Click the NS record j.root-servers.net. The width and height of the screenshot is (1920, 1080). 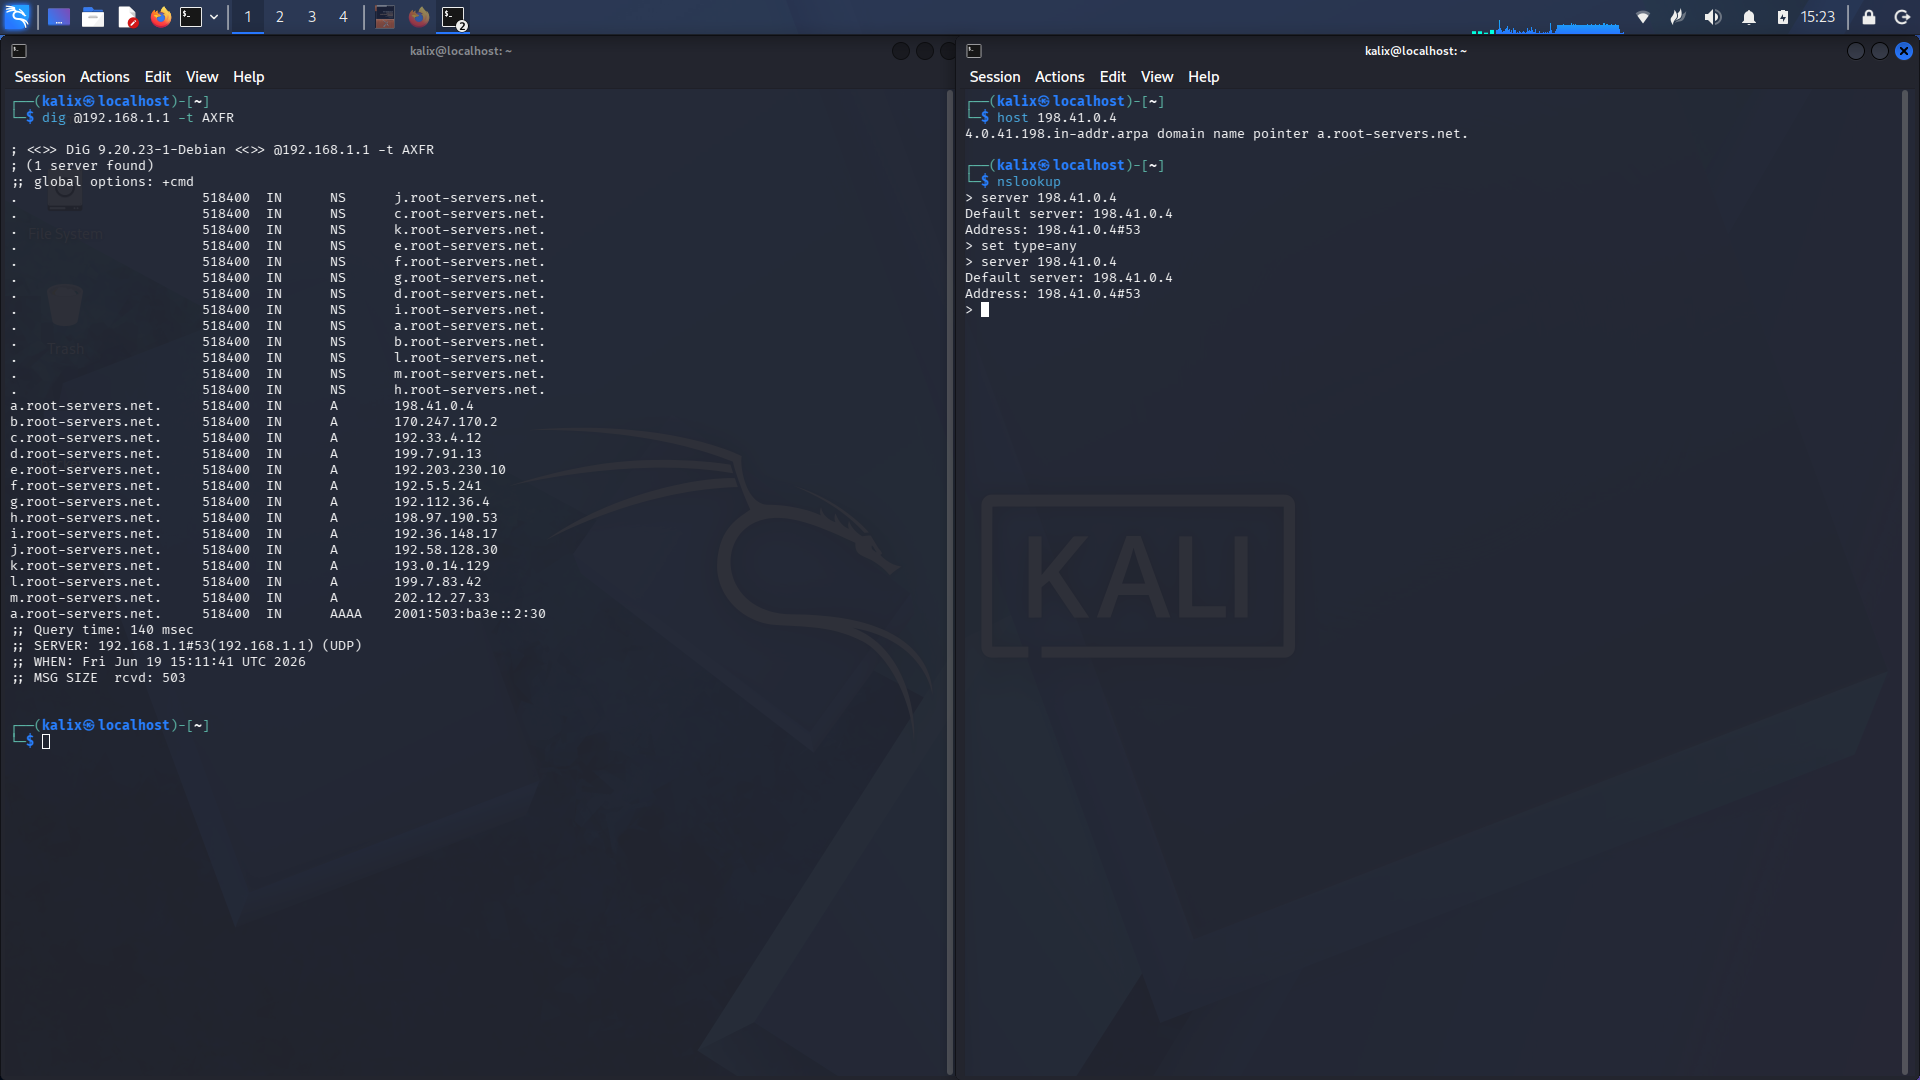pyautogui.click(x=278, y=198)
